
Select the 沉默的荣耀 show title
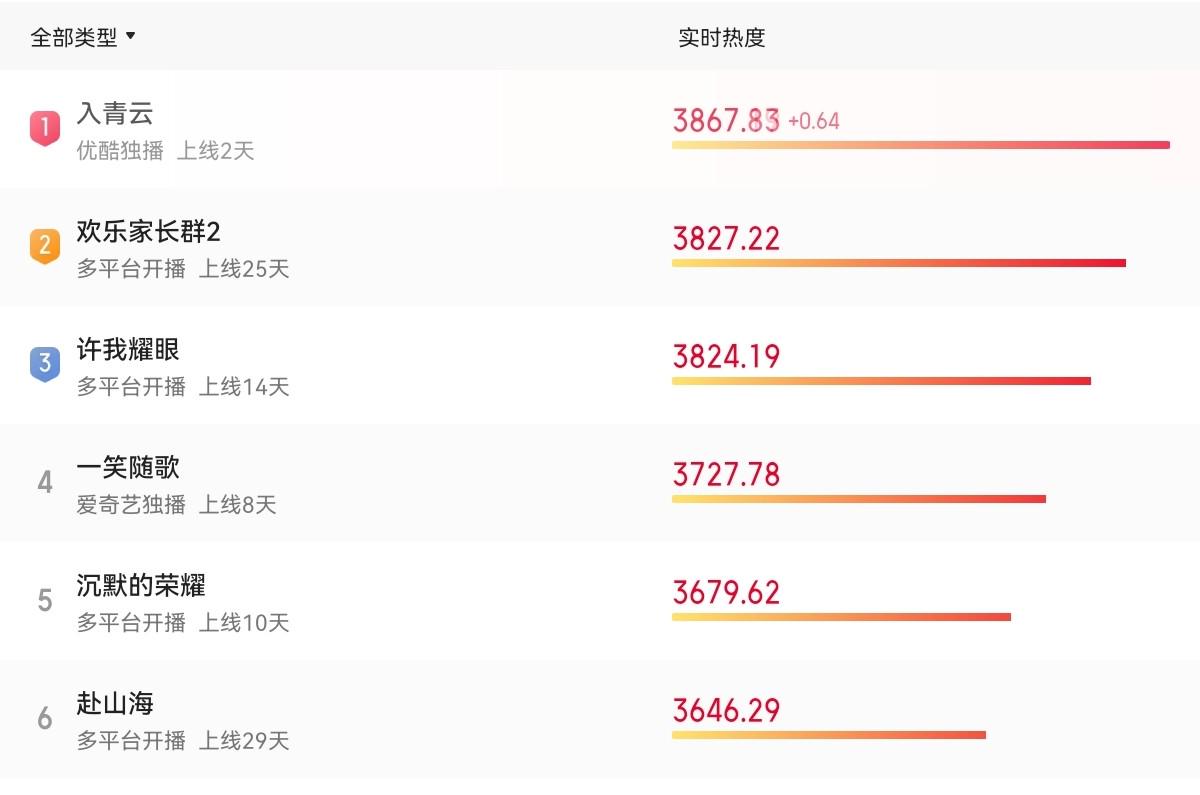[141, 586]
